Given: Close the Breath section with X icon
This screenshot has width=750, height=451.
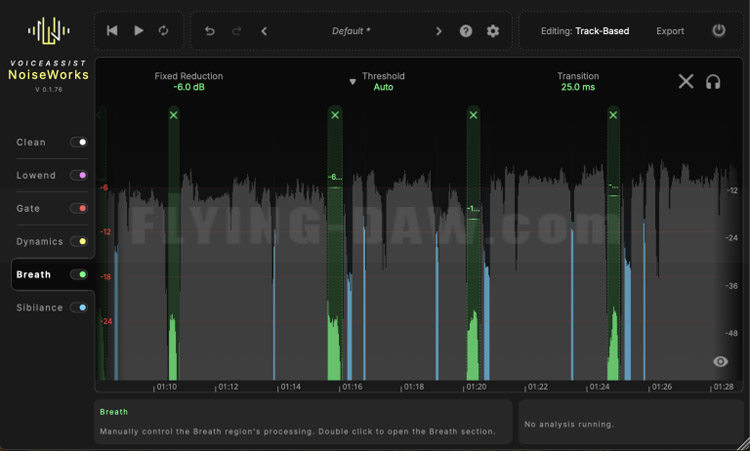Looking at the screenshot, I should [686, 82].
